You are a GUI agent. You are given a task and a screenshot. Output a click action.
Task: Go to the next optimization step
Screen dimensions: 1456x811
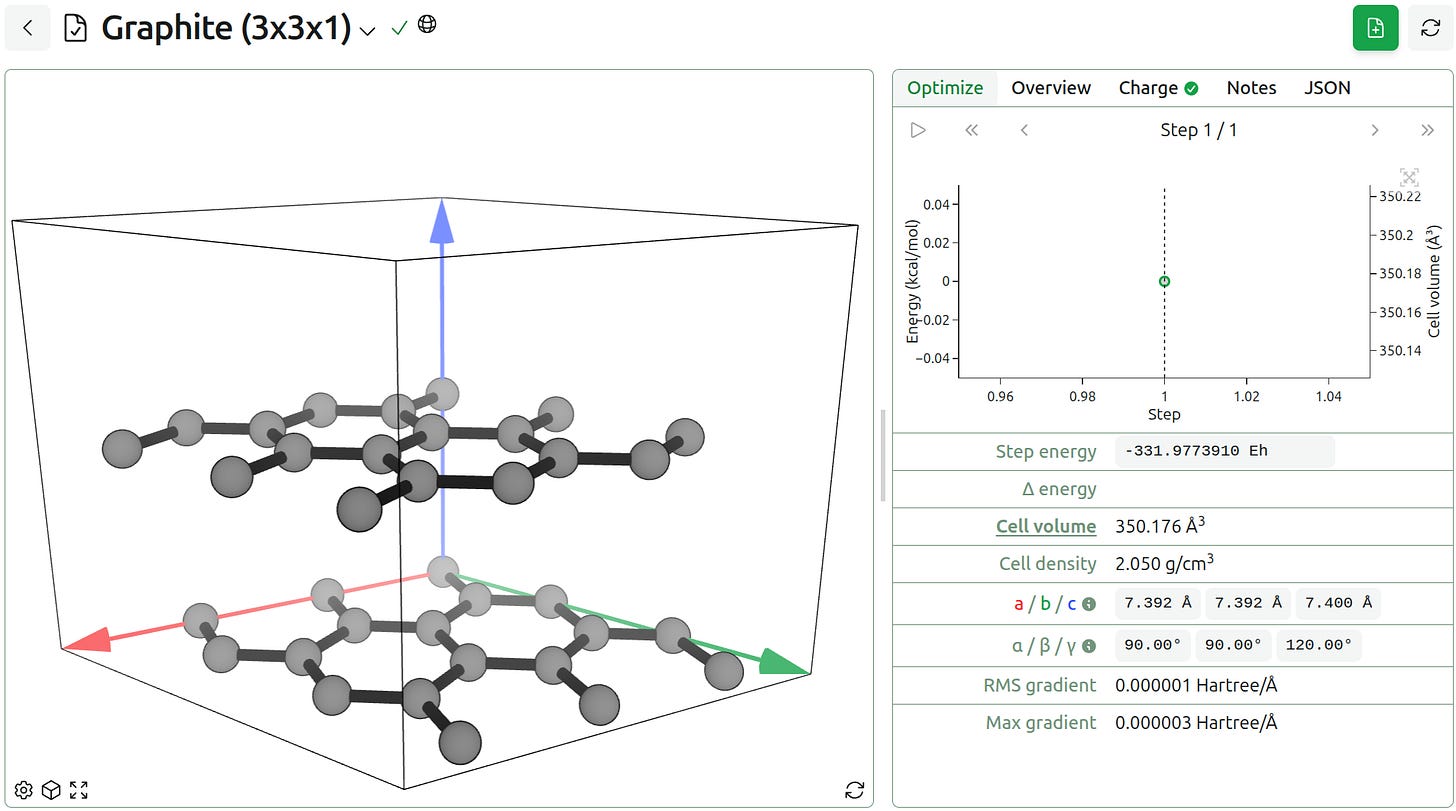(x=1375, y=130)
